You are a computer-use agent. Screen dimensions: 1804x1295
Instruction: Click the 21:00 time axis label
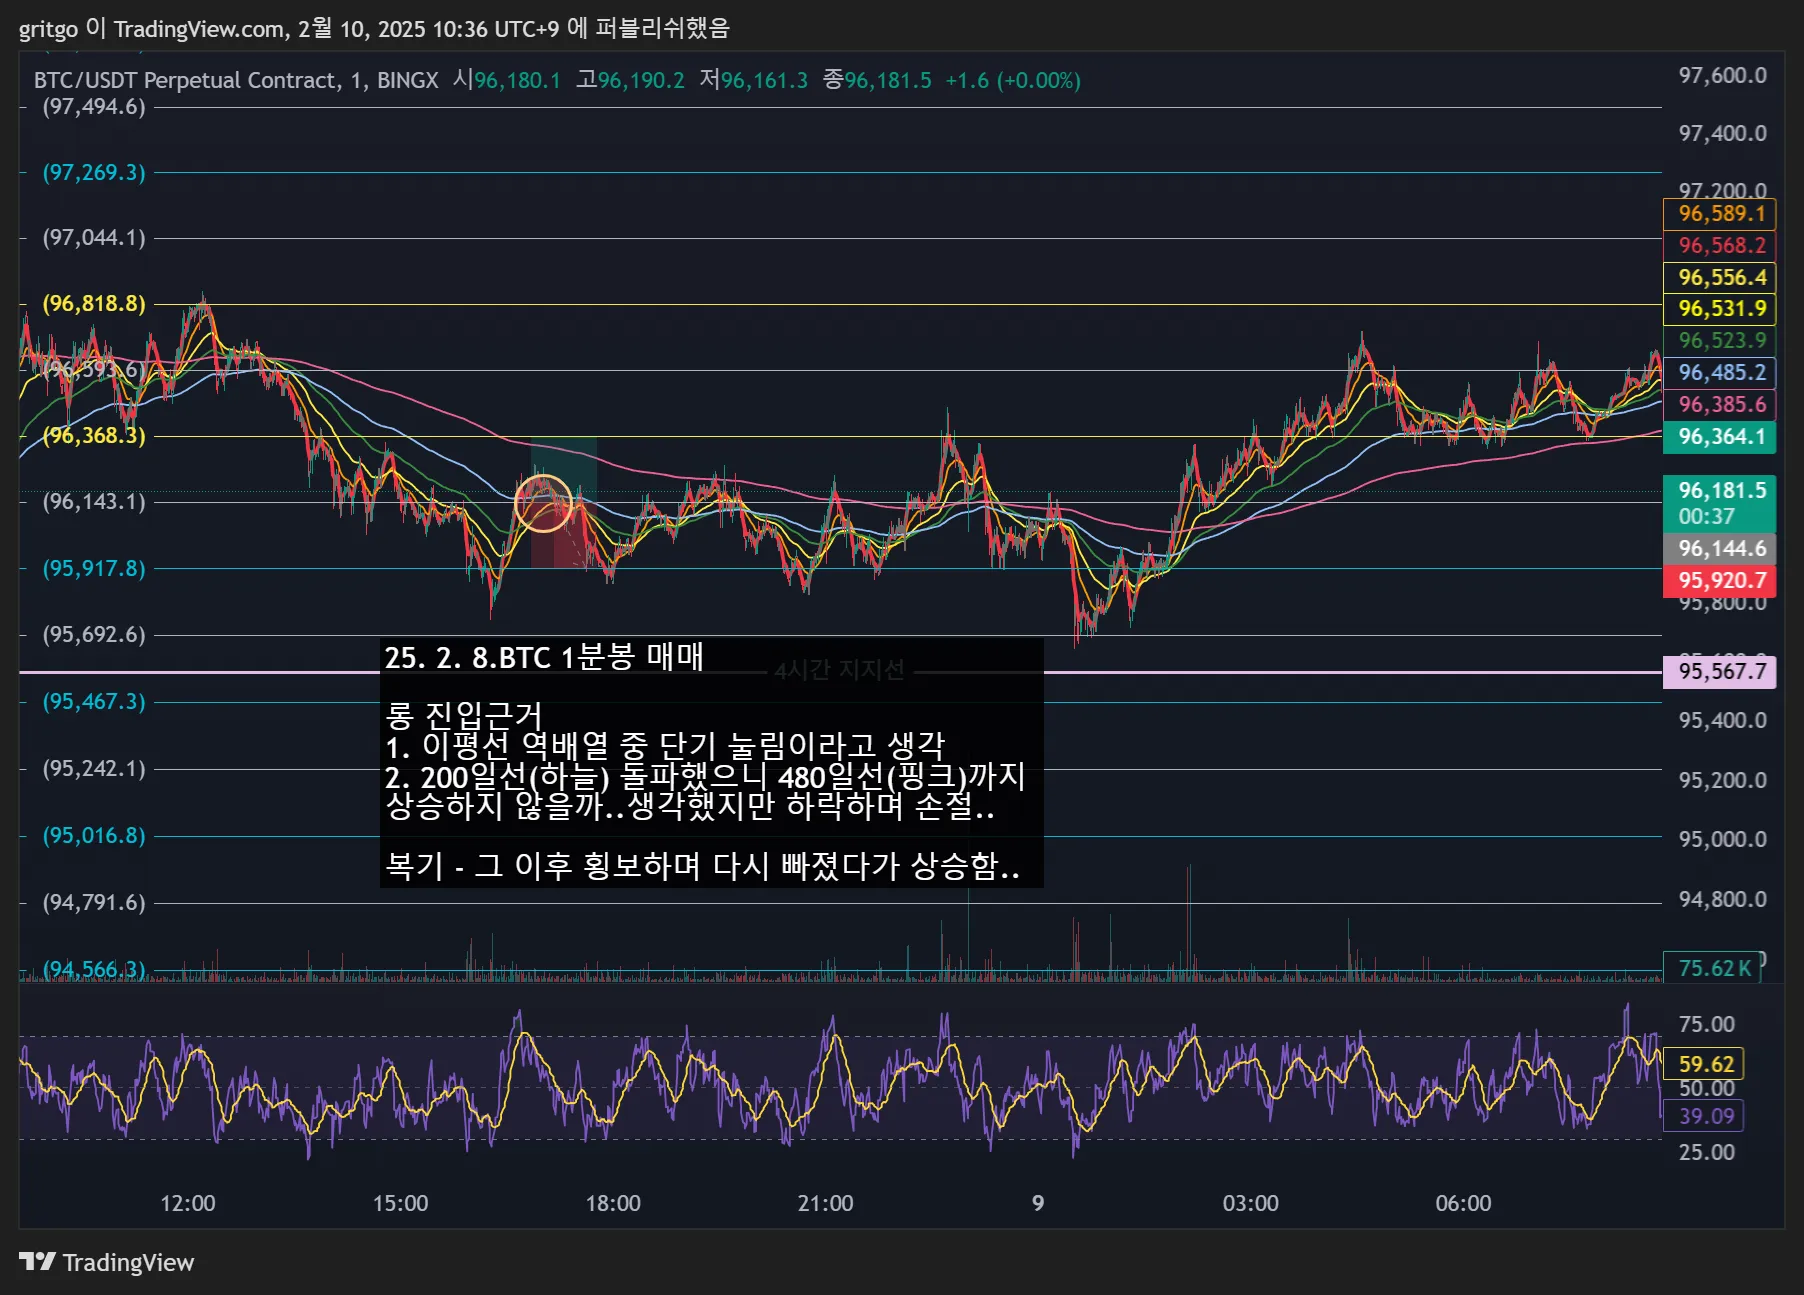pyautogui.click(x=826, y=1204)
